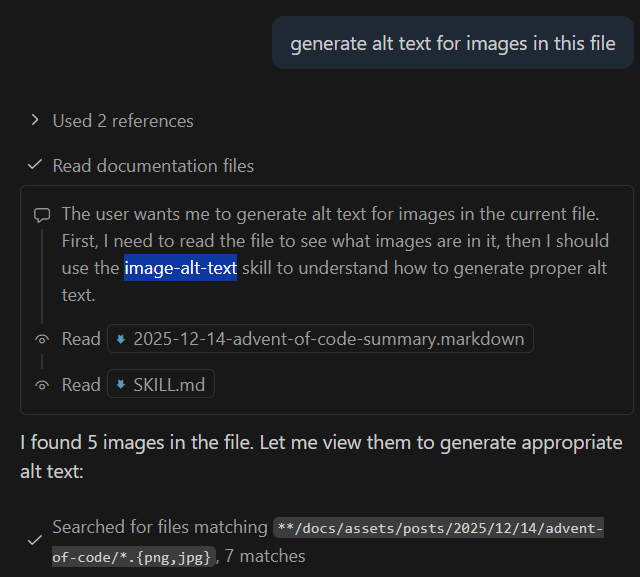Click the 'Searched for files matching' label
Screen dimensions: 640x577
(160, 527)
